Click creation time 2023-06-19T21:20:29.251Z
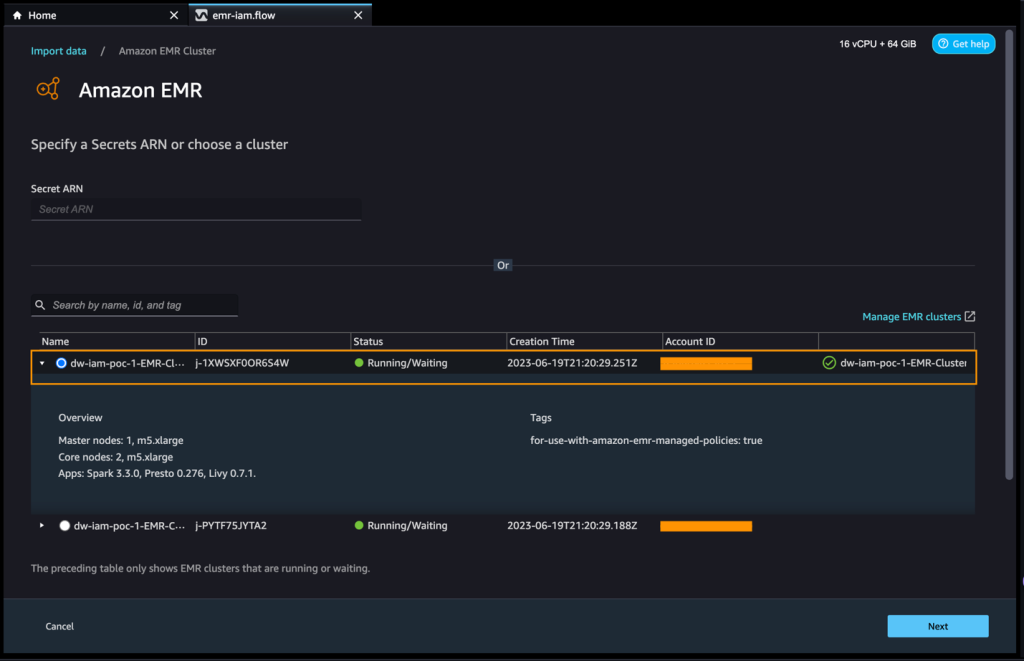This screenshot has width=1024, height=661. click(572, 363)
